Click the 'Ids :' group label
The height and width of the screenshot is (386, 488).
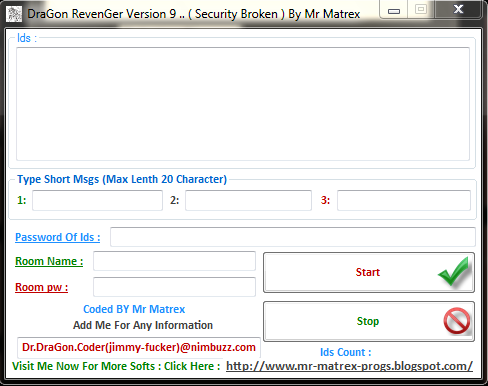click(27, 38)
